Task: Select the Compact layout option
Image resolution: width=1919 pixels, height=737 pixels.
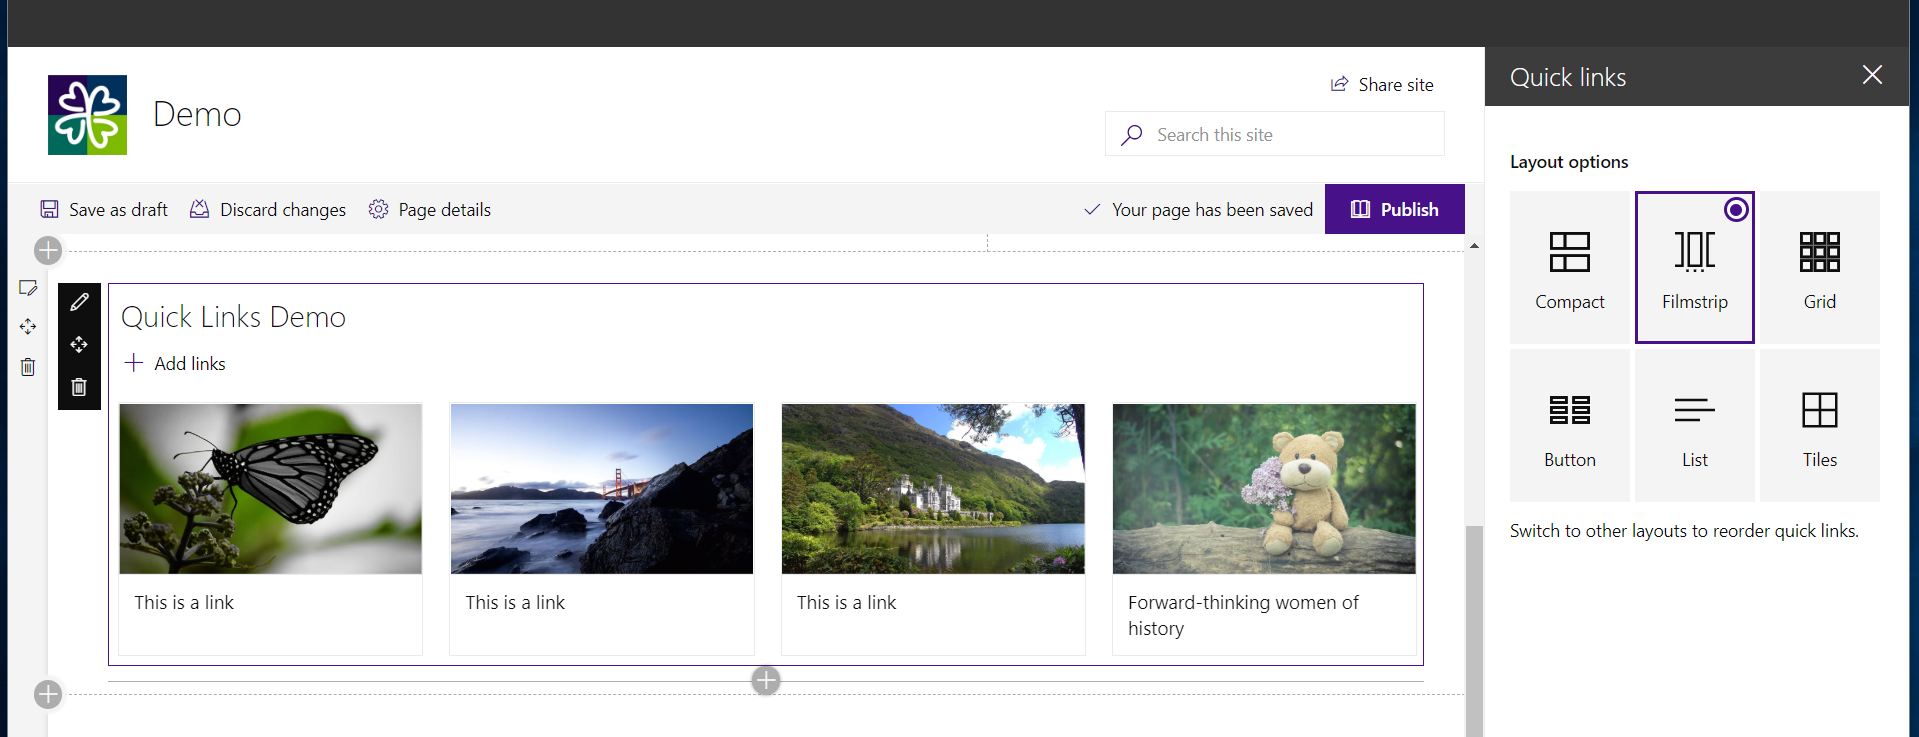Action: pyautogui.click(x=1570, y=267)
